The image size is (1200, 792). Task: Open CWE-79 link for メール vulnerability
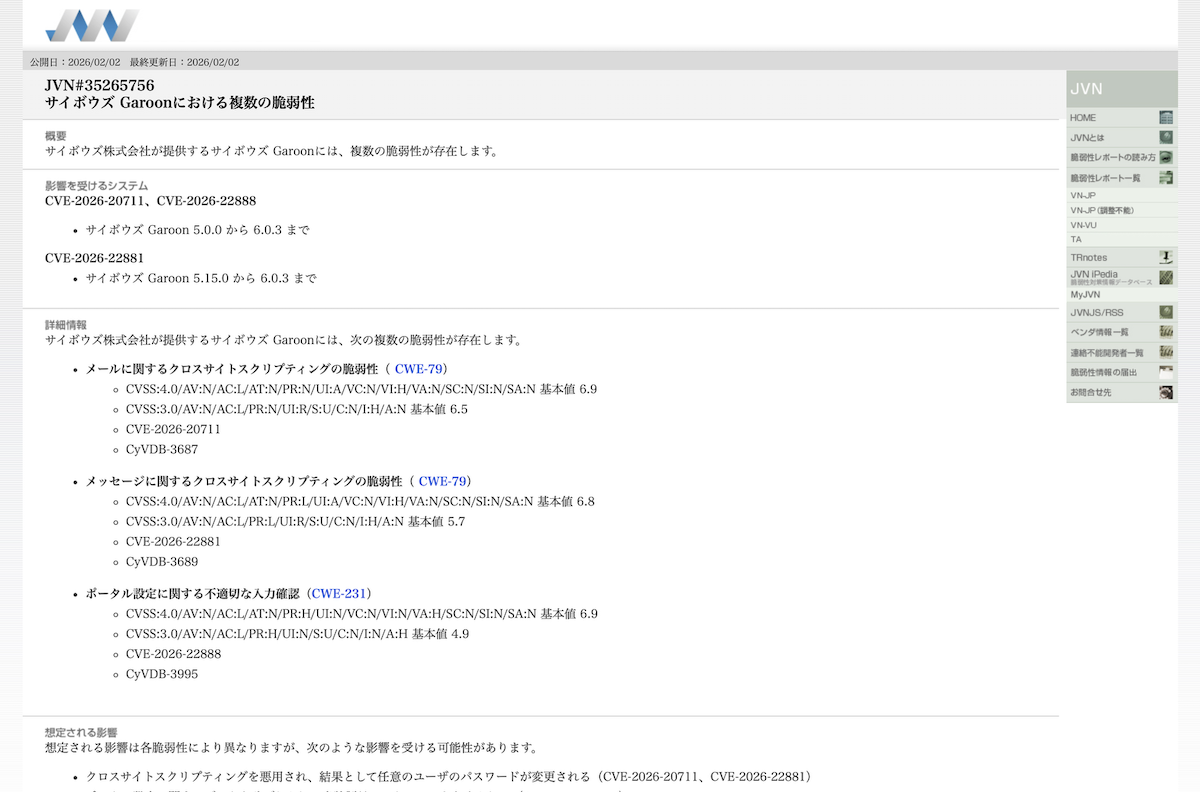click(419, 369)
